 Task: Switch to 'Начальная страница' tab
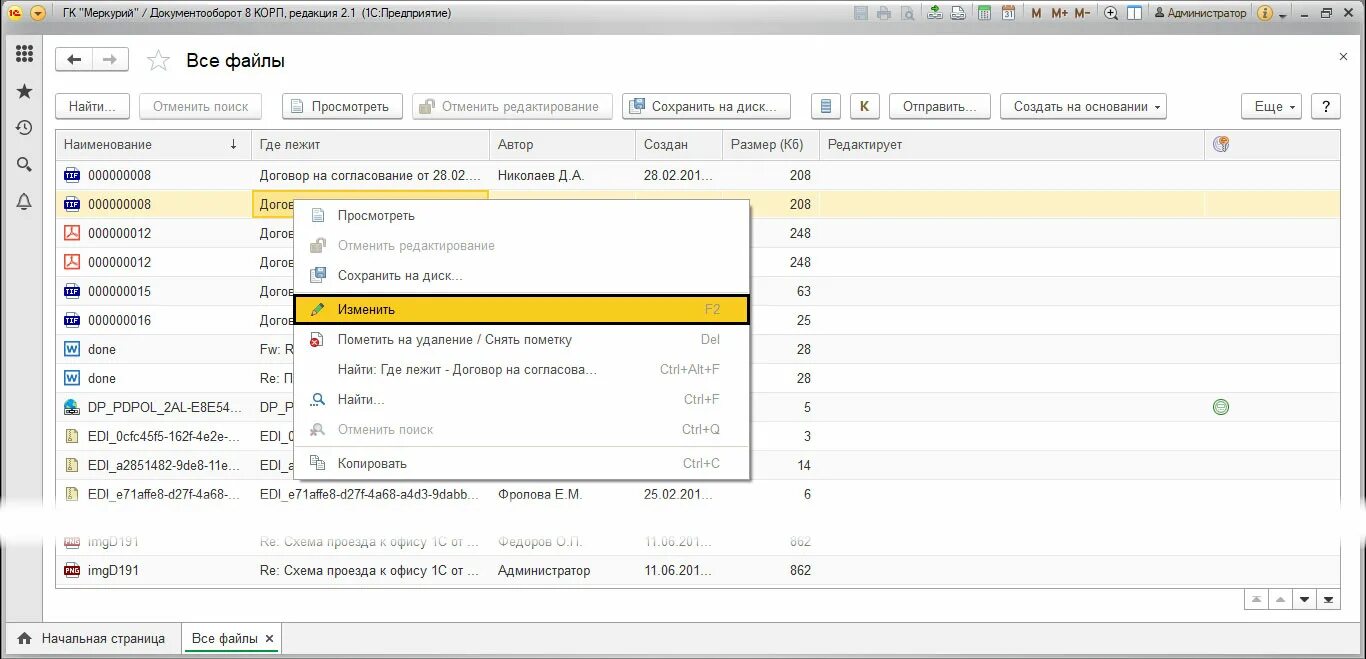[92, 638]
